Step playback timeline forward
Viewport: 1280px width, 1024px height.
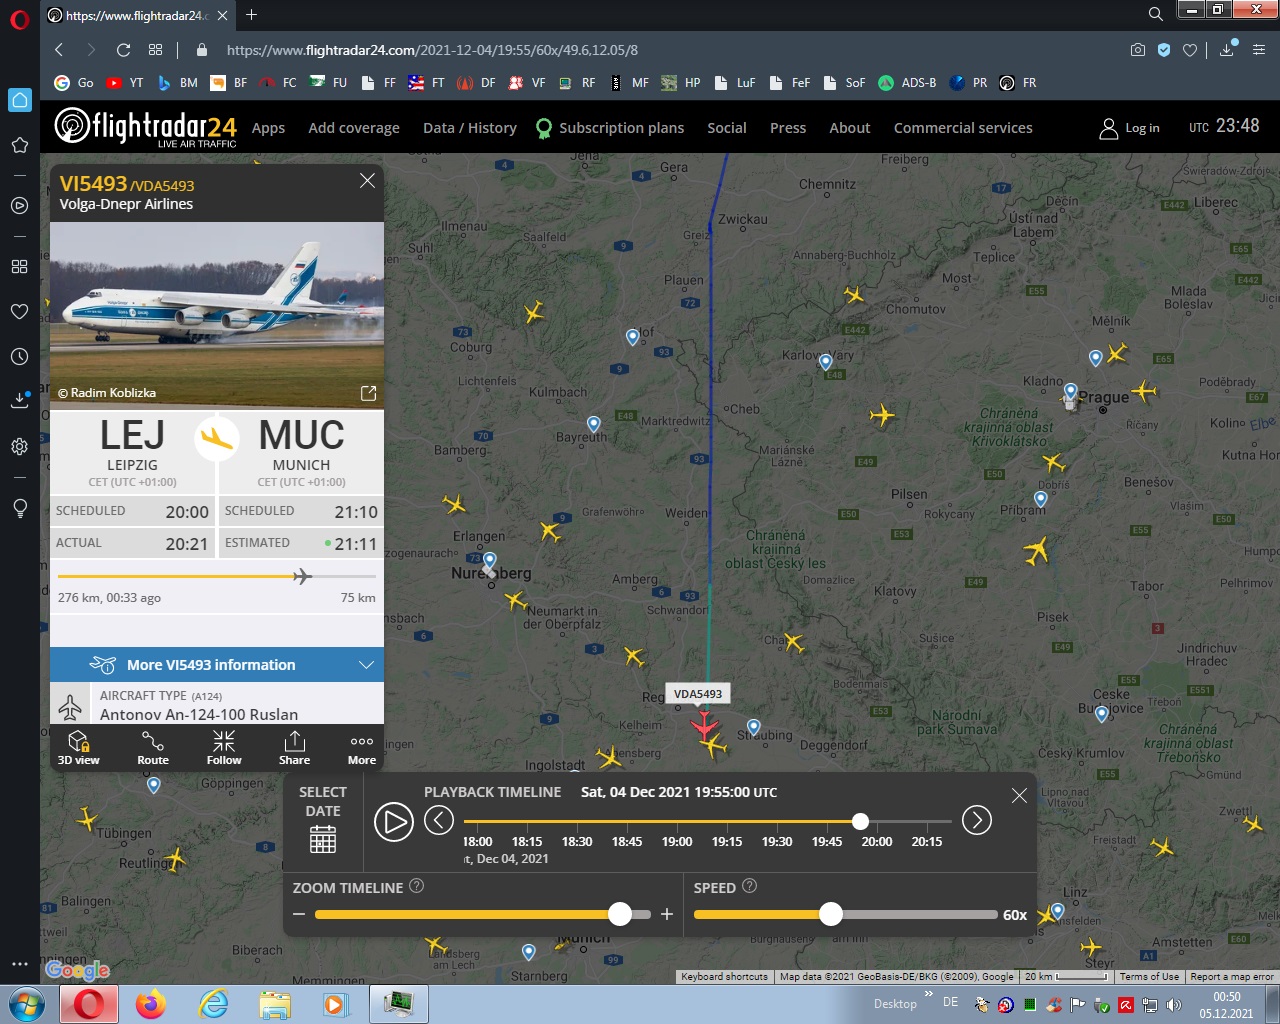[976, 821]
